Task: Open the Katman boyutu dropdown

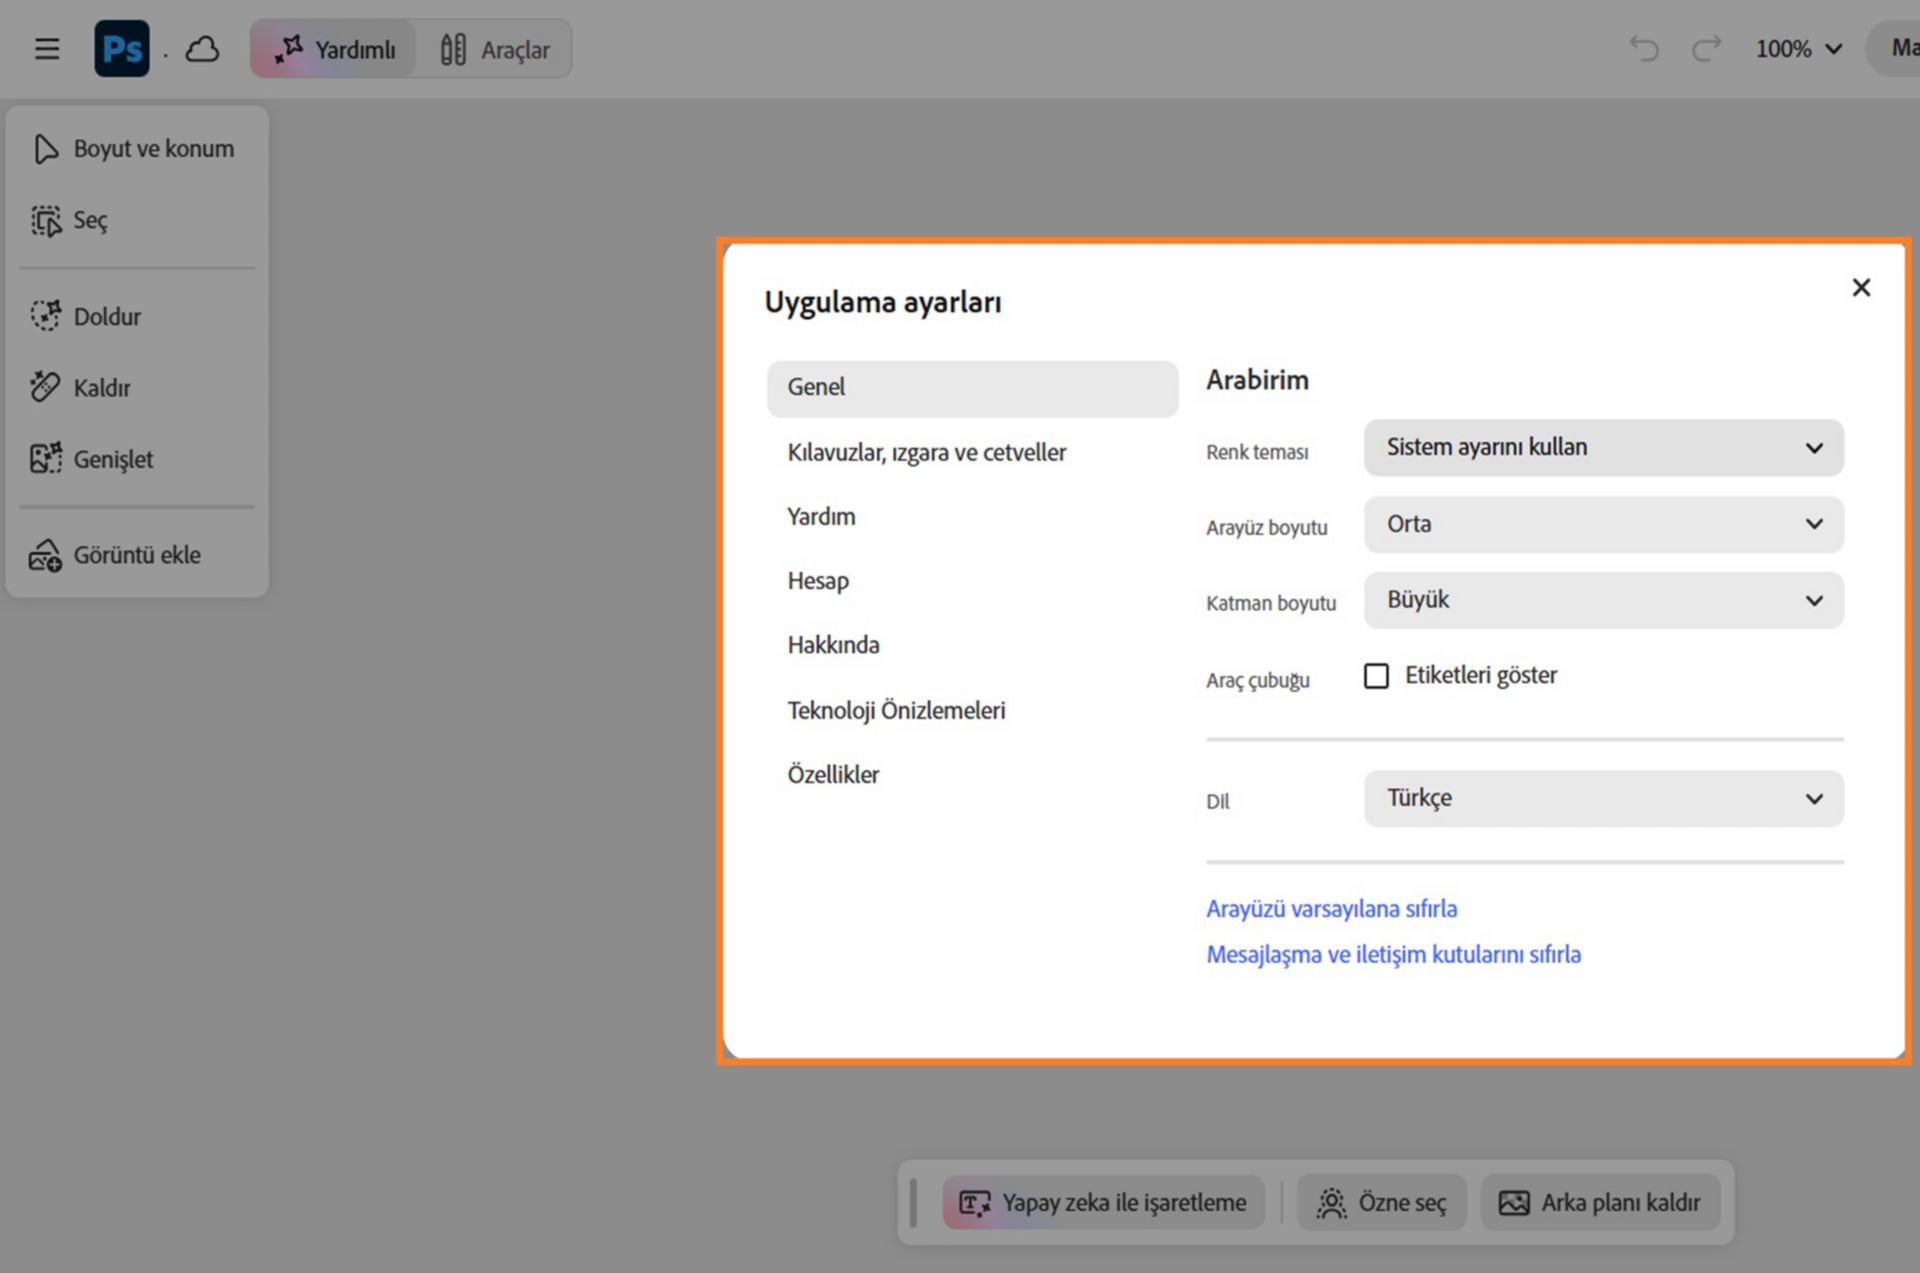Action: (x=1603, y=600)
